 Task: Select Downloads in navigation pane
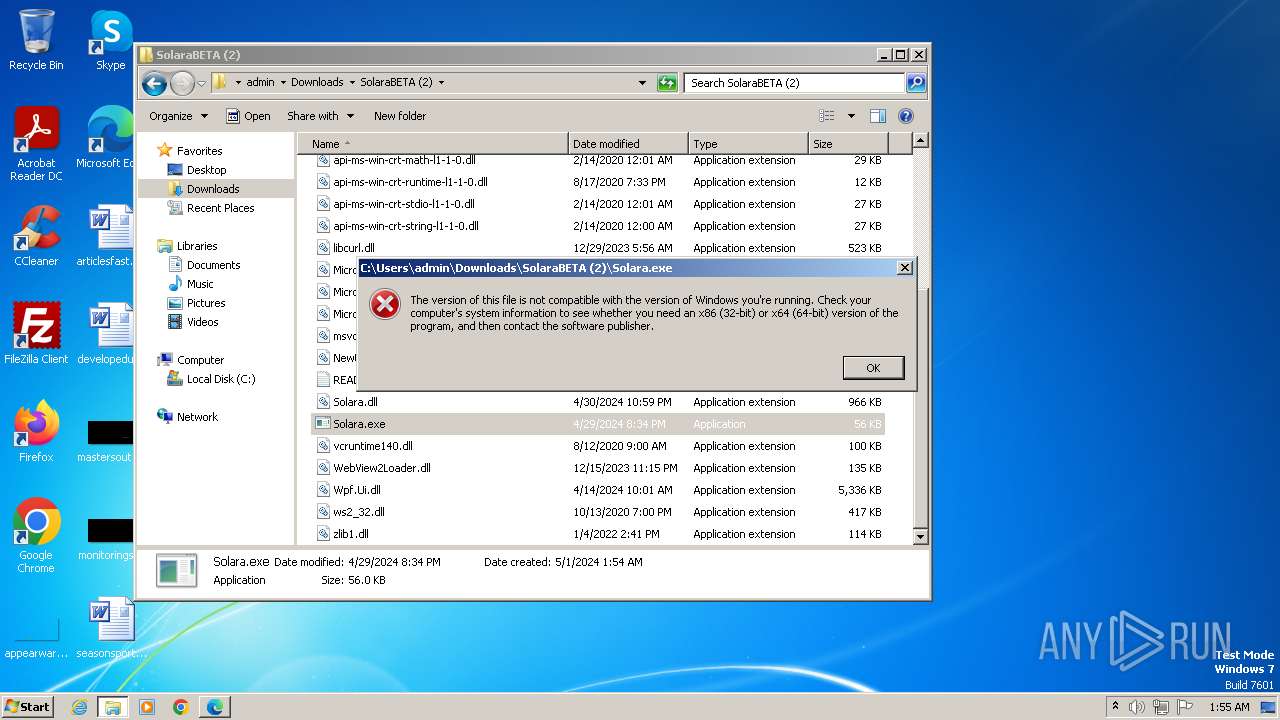212,189
